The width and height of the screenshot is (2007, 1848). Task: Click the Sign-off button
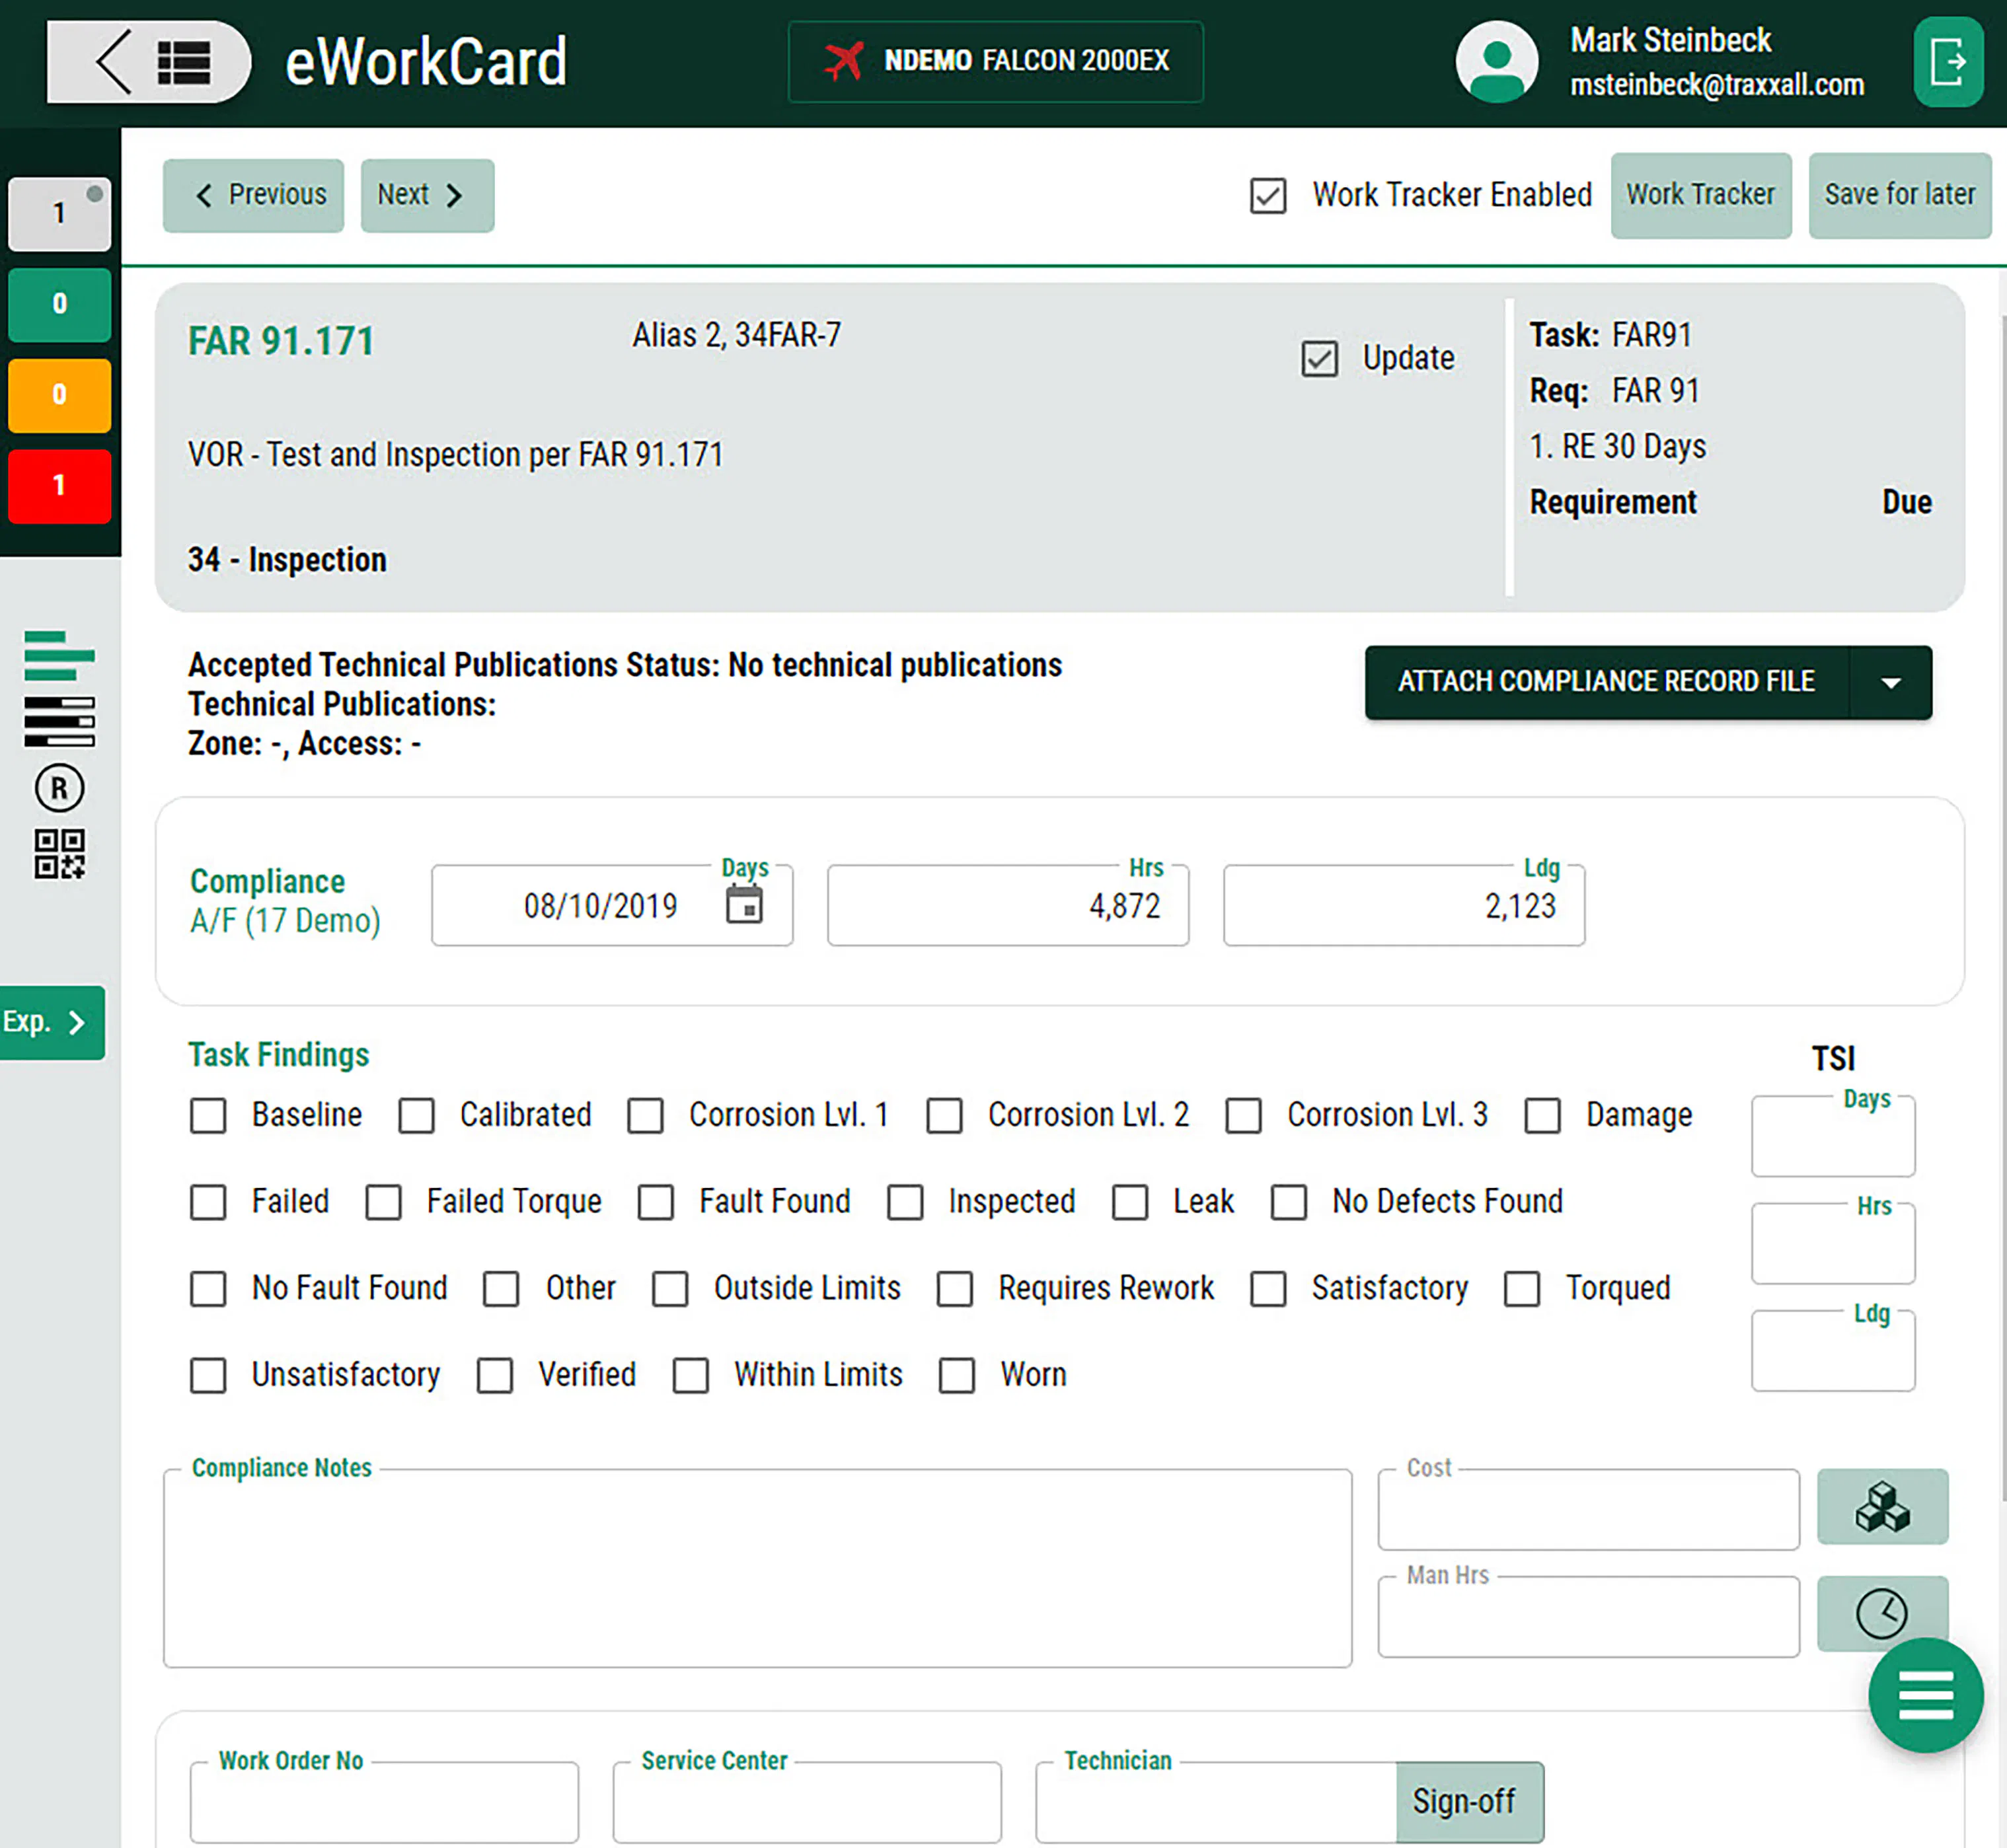pos(1469,1801)
